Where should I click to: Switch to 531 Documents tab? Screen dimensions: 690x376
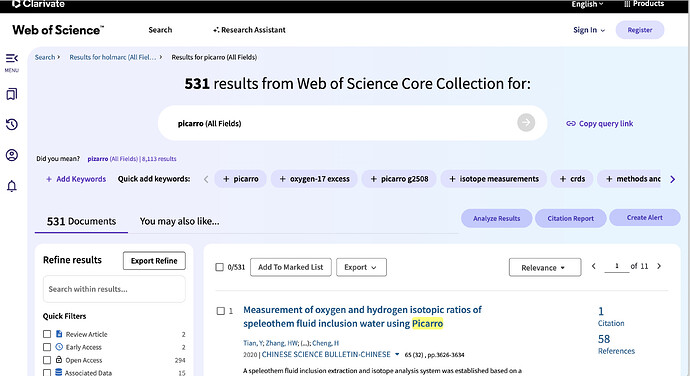(81, 221)
